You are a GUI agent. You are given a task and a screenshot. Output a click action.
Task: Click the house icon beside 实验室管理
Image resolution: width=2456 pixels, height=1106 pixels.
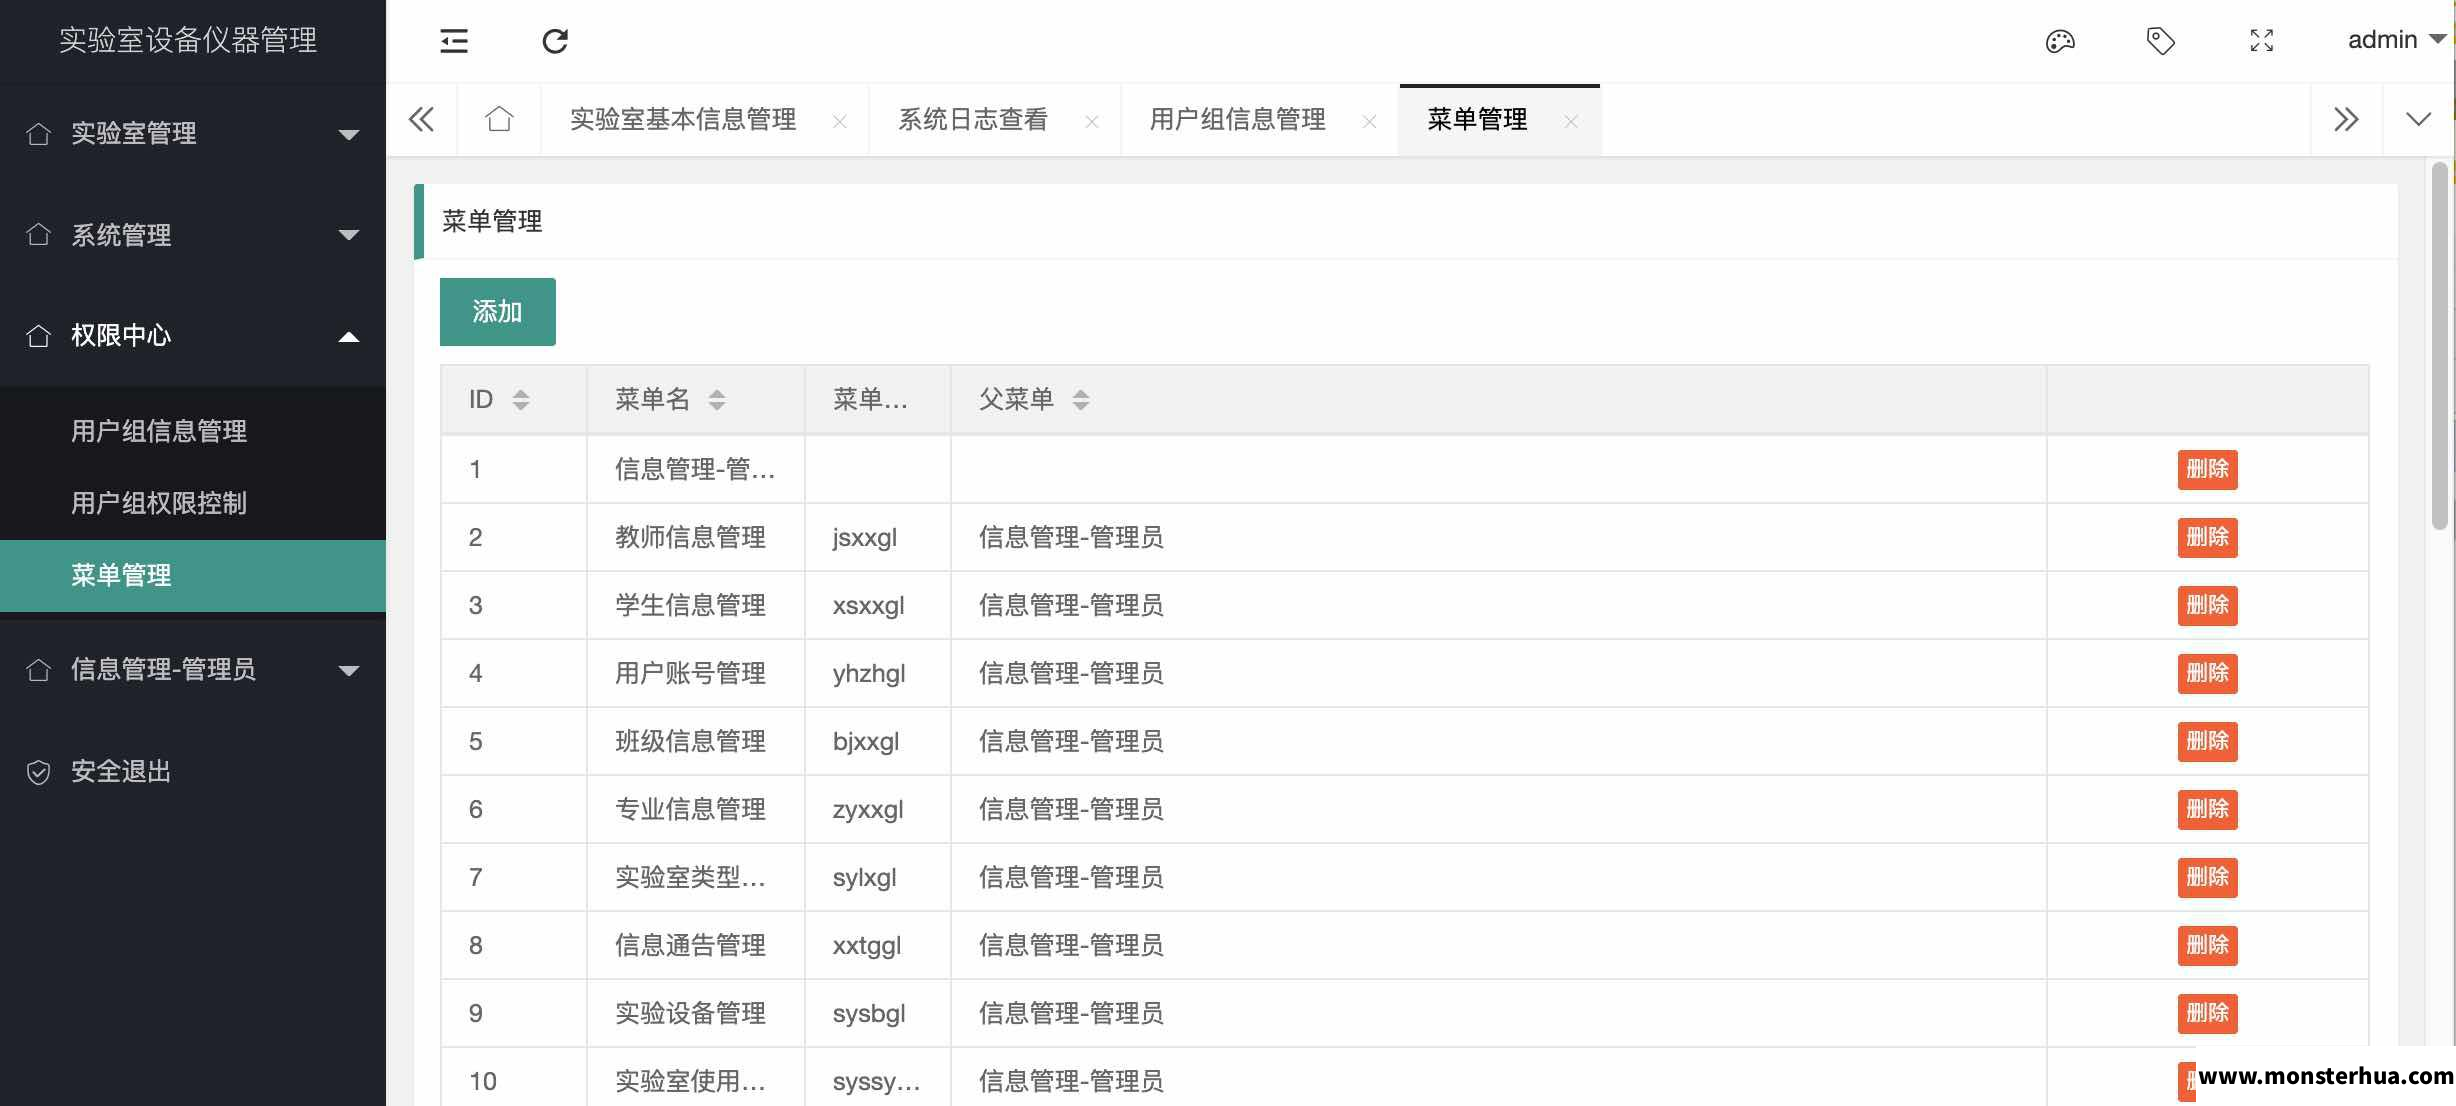pyautogui.click(x=38, y=134)
